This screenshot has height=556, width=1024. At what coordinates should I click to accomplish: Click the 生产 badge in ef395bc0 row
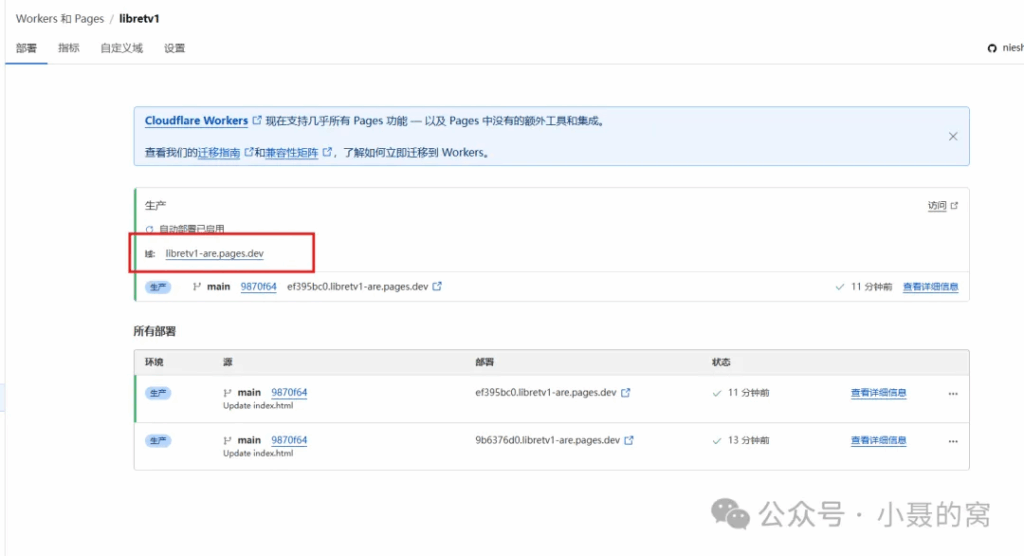pos(157,393)
